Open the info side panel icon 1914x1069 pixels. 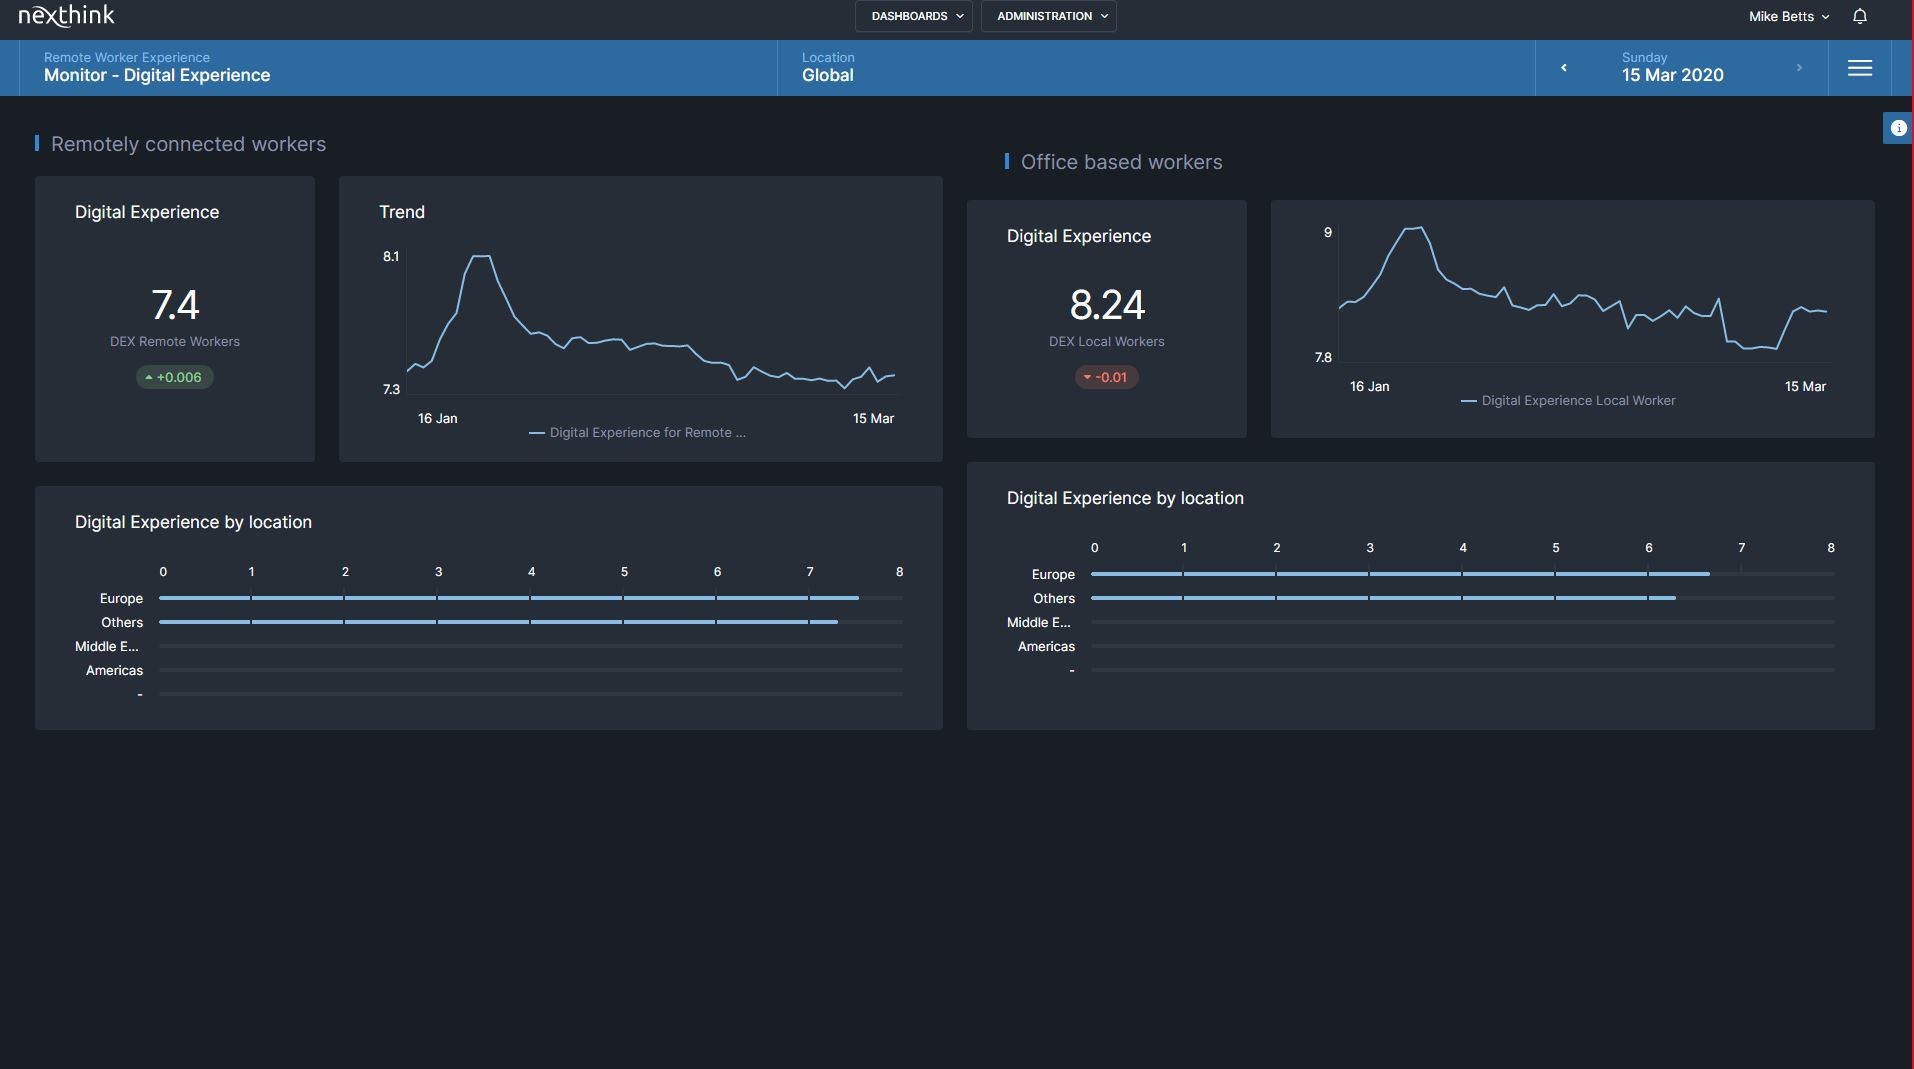click(1898, 128)
